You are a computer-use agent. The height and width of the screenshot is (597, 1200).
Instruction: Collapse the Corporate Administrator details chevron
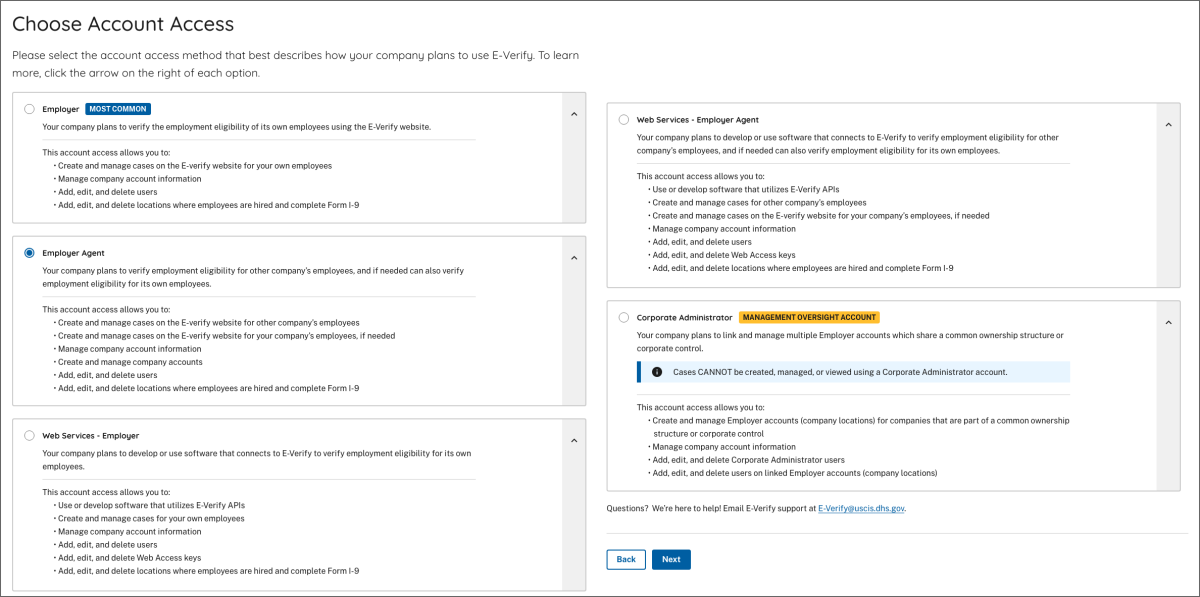tap(1168, 322)
